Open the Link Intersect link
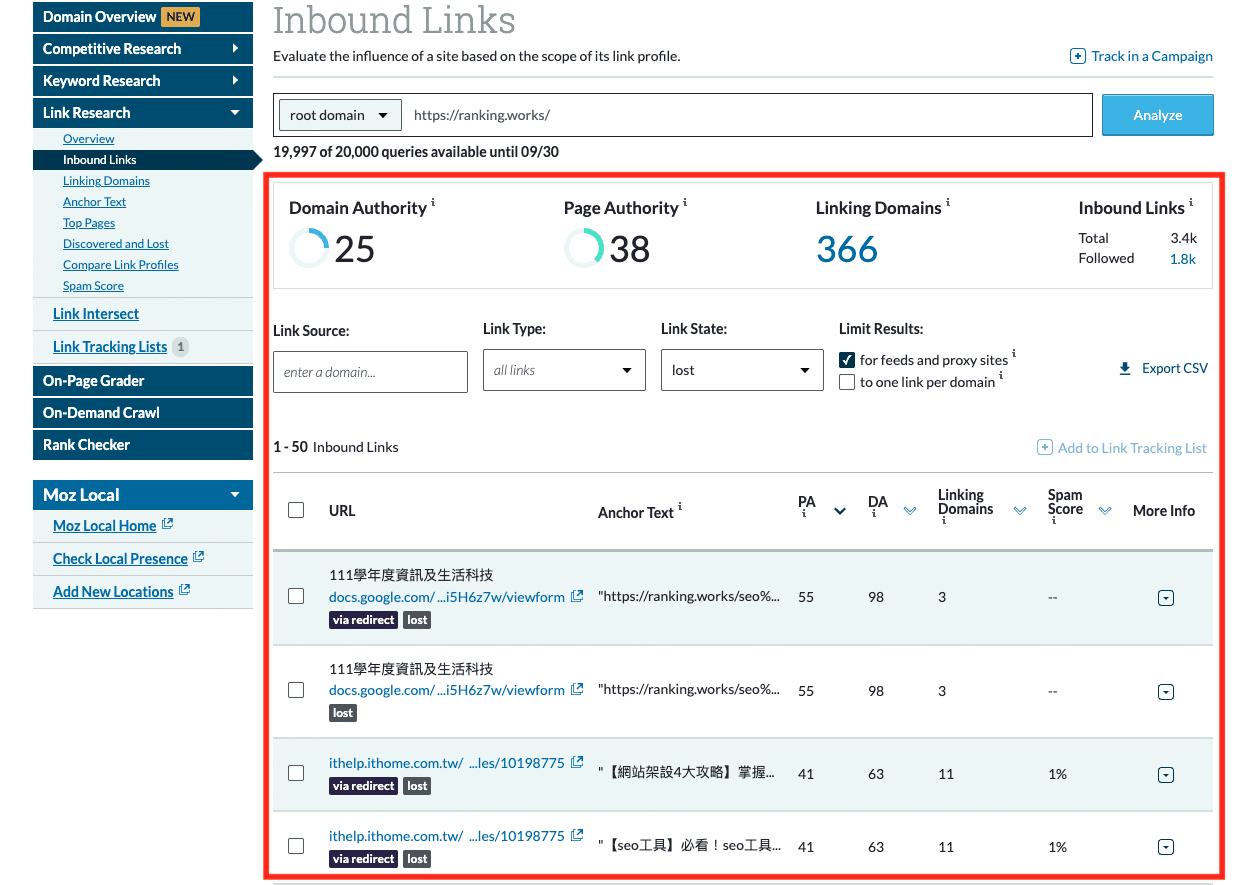 click(96, 314)
